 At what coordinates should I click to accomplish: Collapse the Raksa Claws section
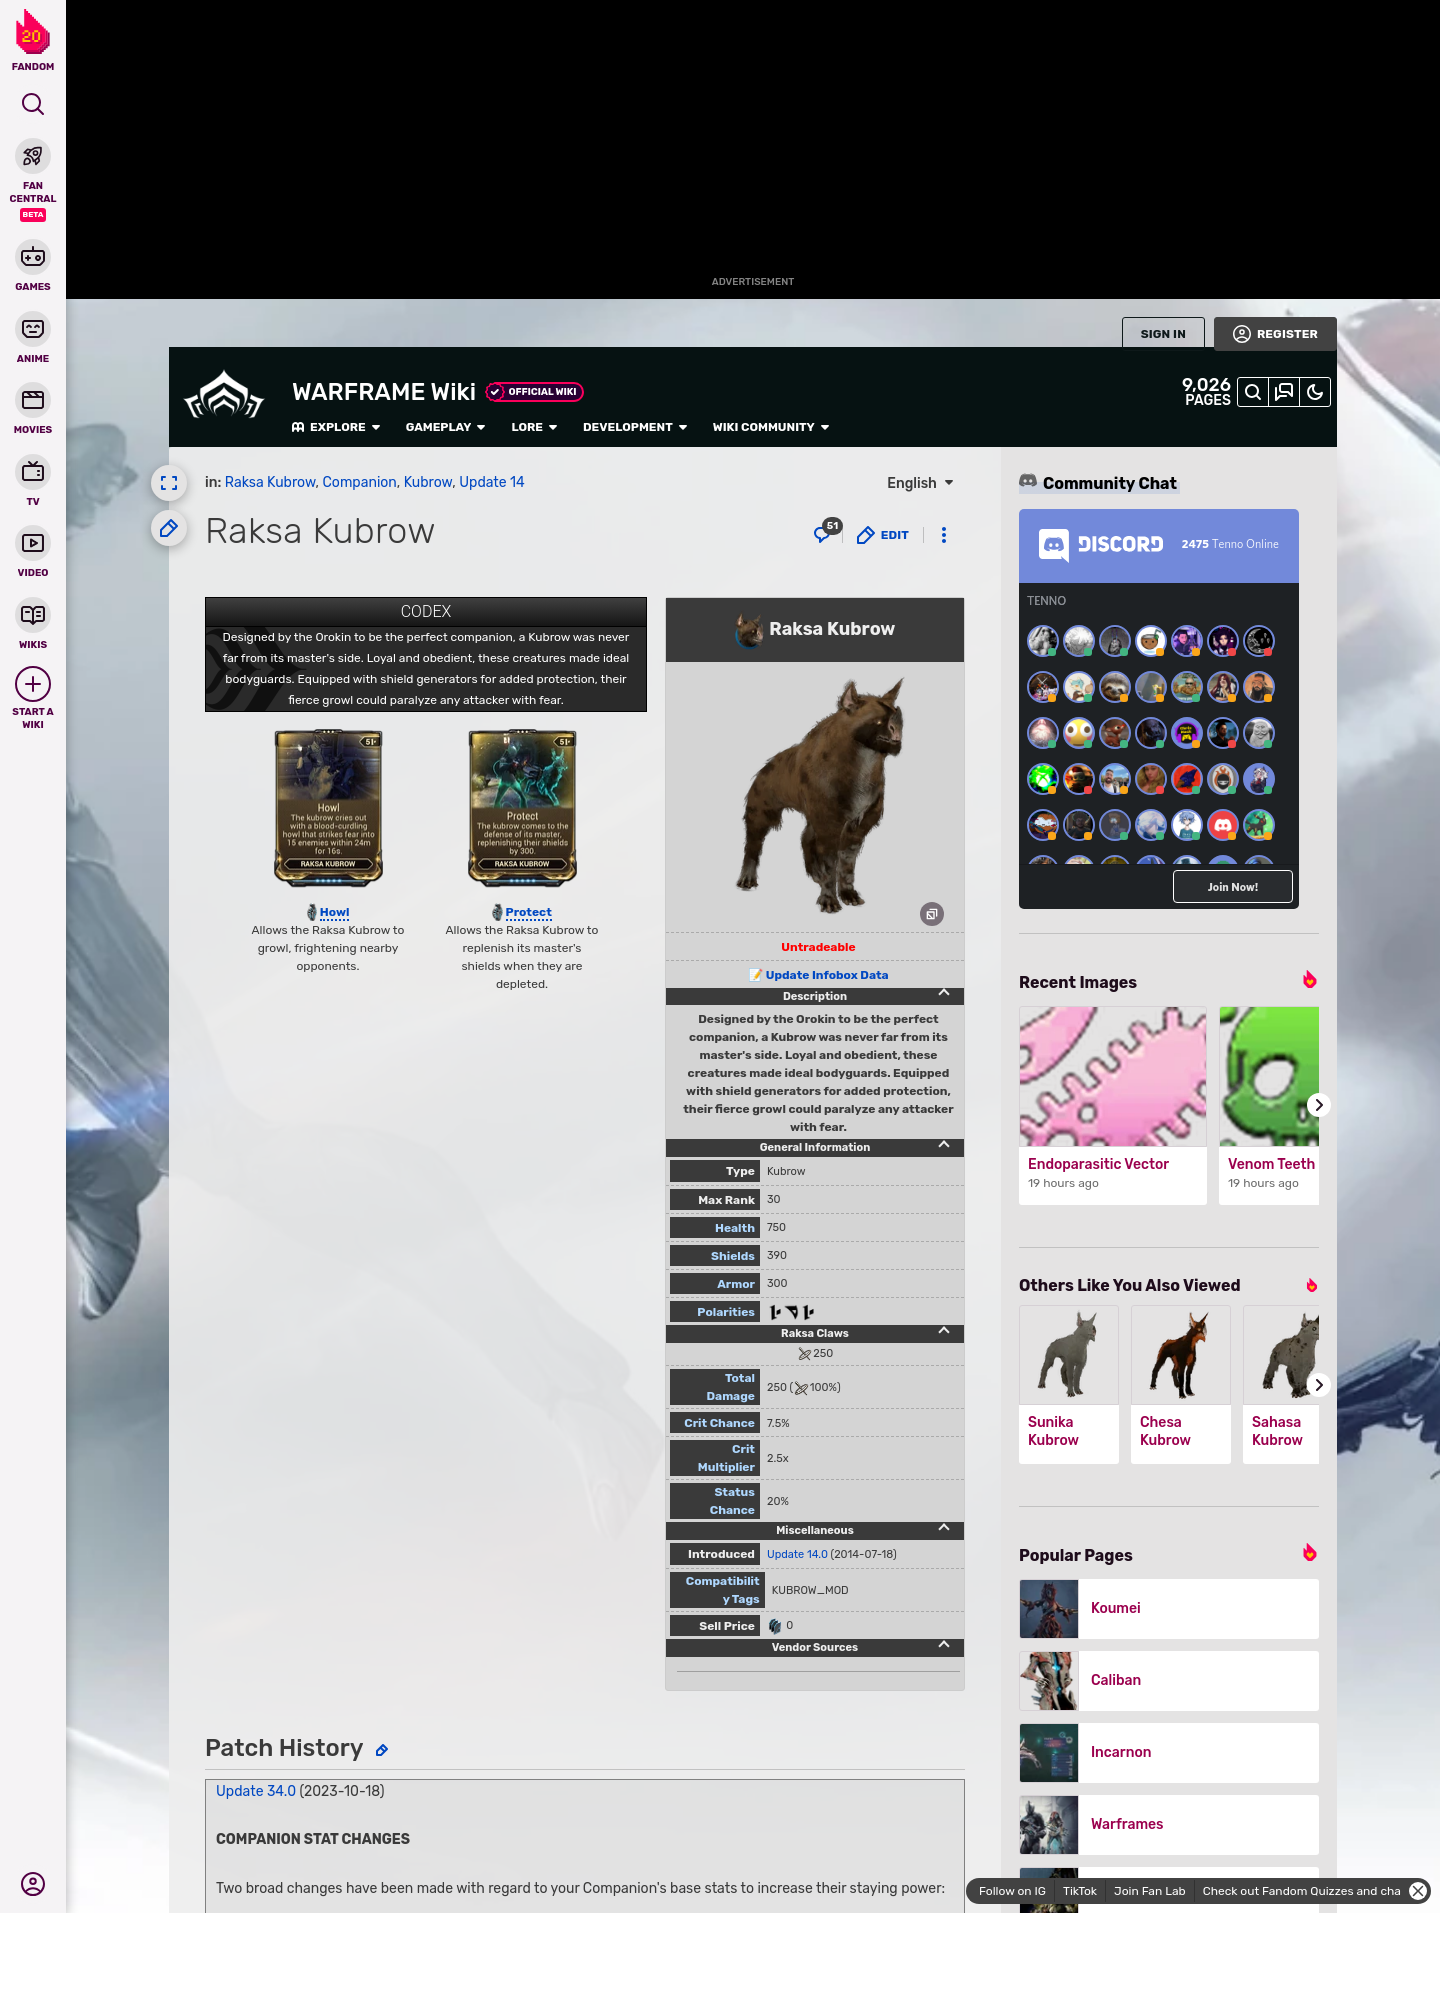pyautogui.click(x=944, y=1330)
